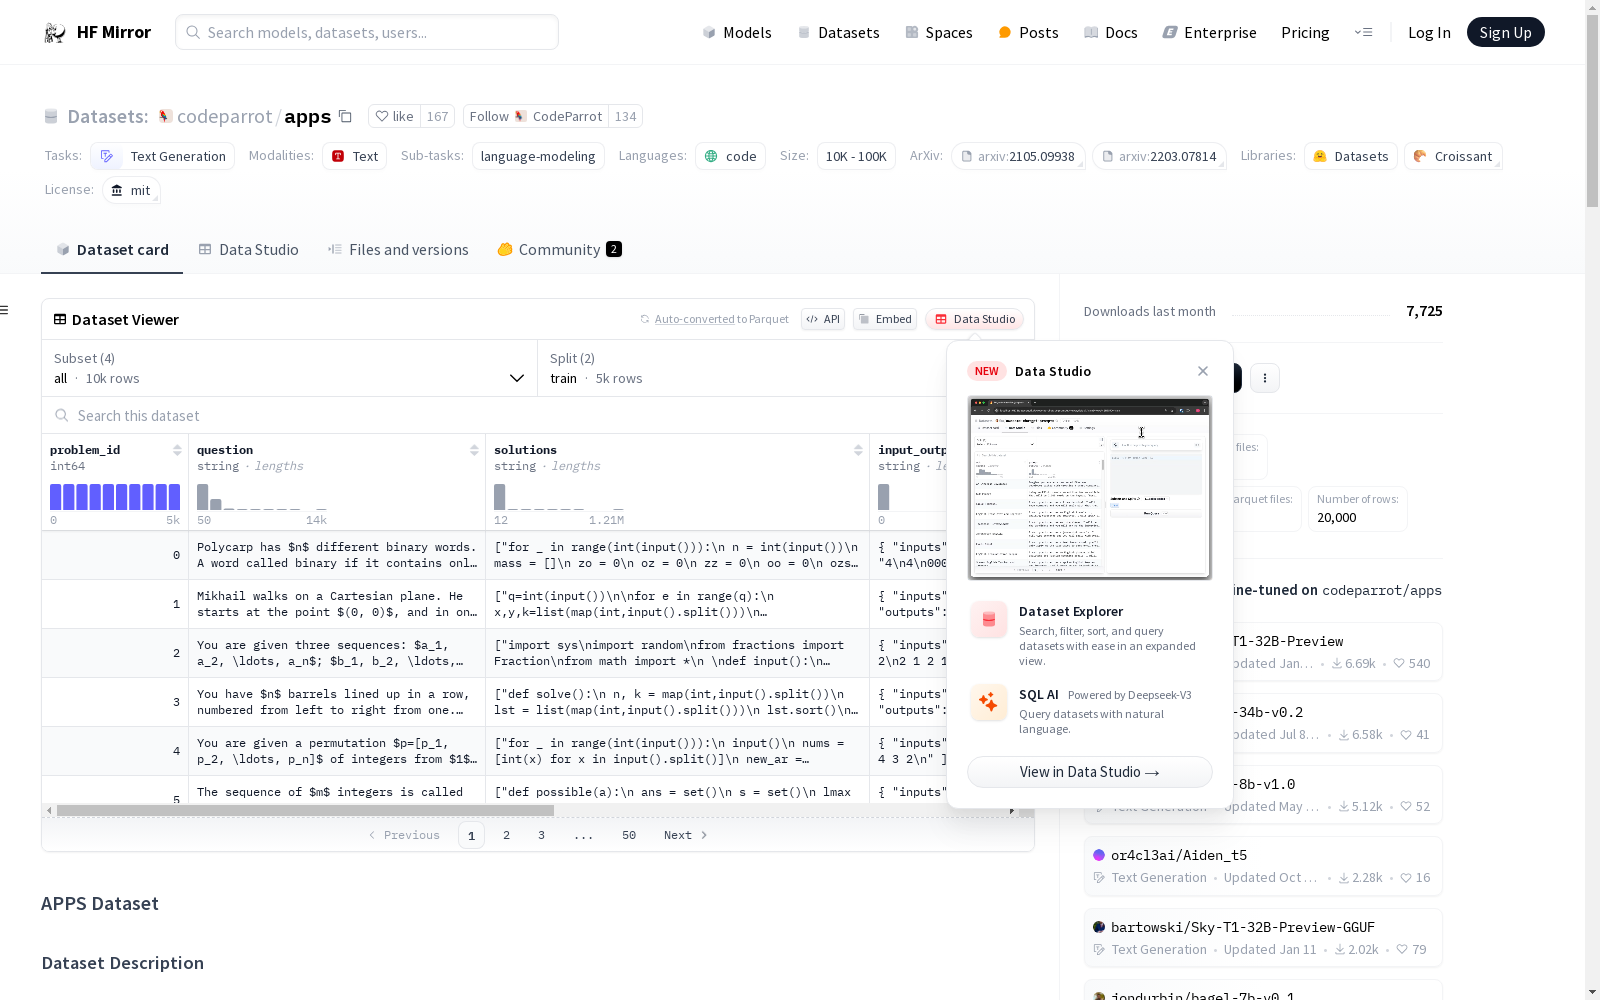Open the page outline icon on the far left
This screenshot has width=1600, height=1000.
click(5, 310)
